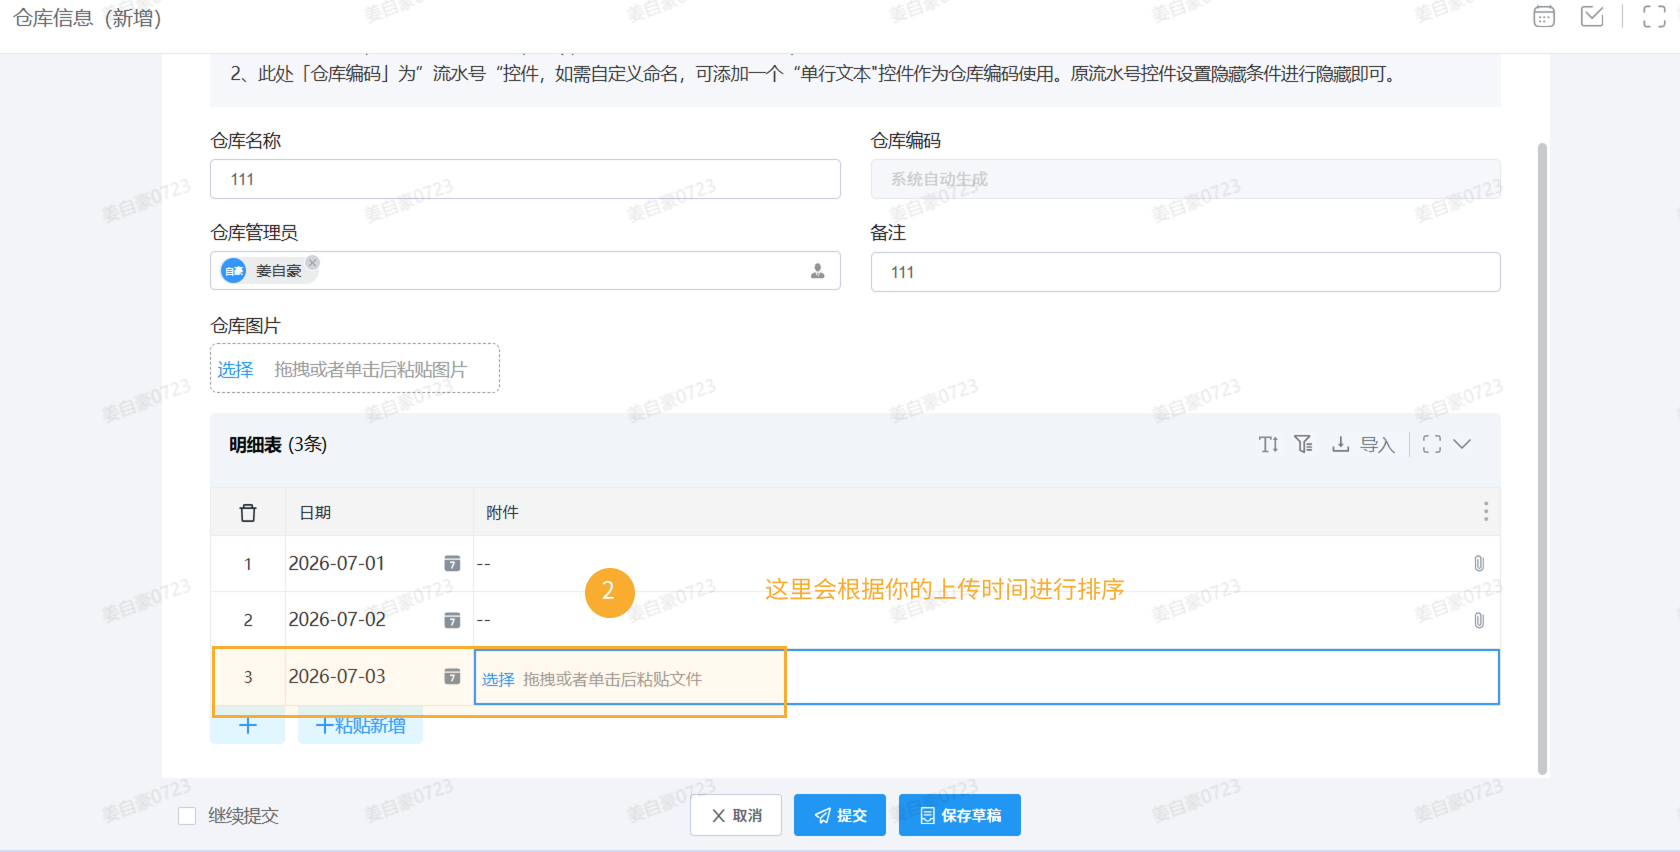Click row number 3 in the table
Image resolution: width=1680 pixels, height=852 pixels.
pyautogui.click(x=248, y=677)
